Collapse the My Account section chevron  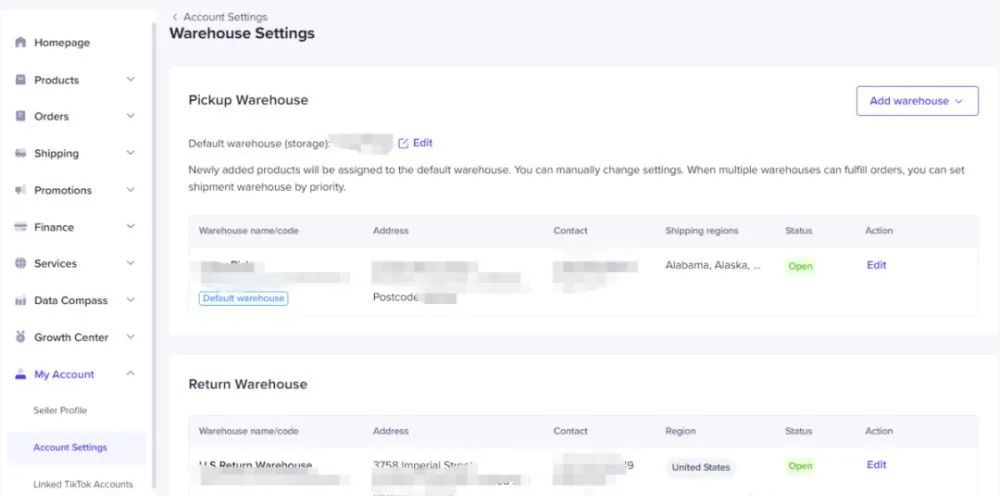pyautogui.click(x=130, y=374)
